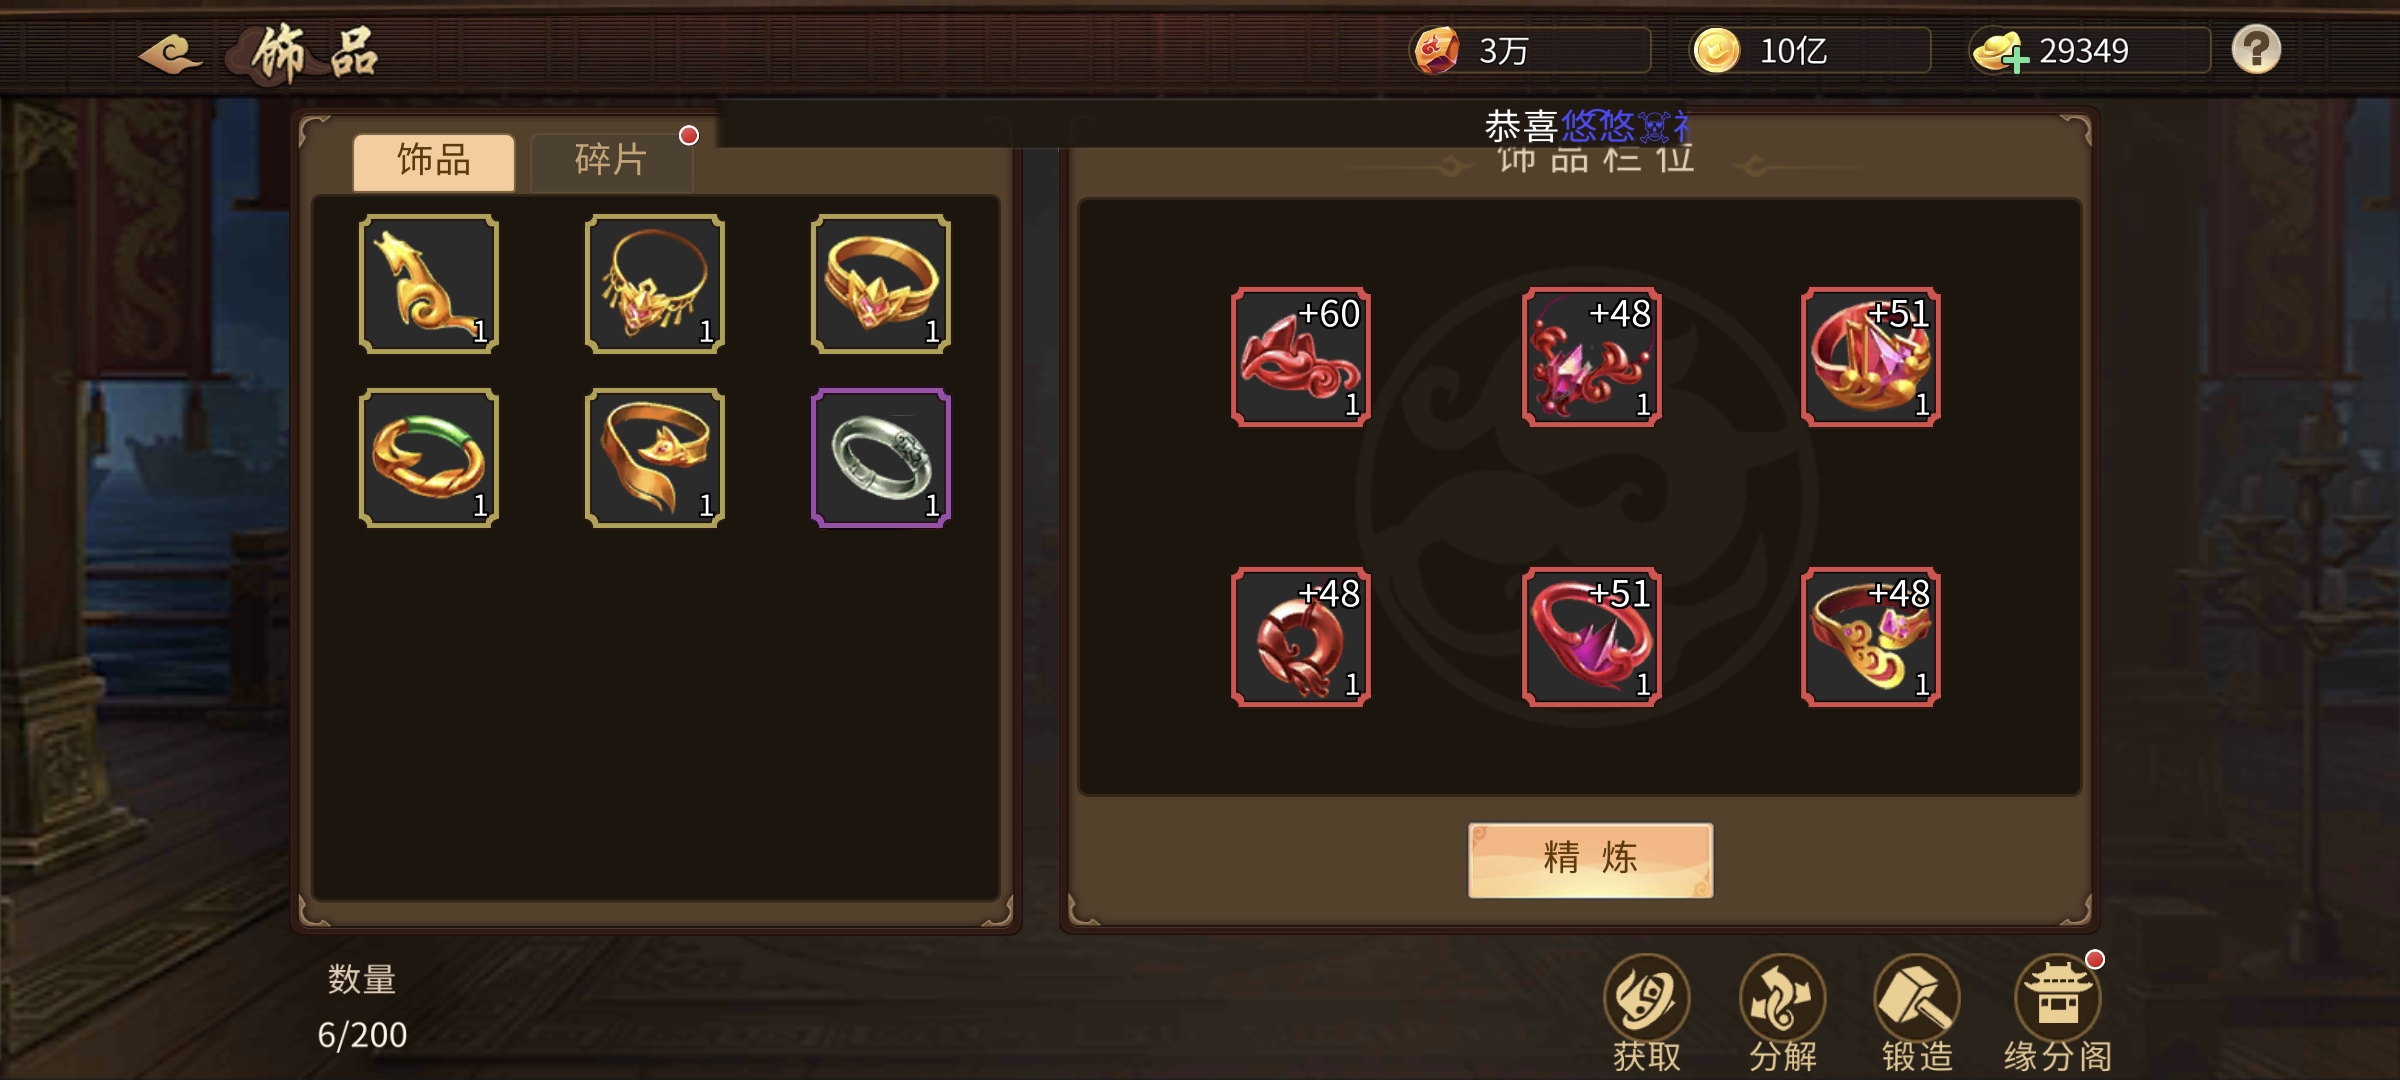The image size is (2400, 1080).
Task: Open the help question mark icon
Action: click(2256, 49)
